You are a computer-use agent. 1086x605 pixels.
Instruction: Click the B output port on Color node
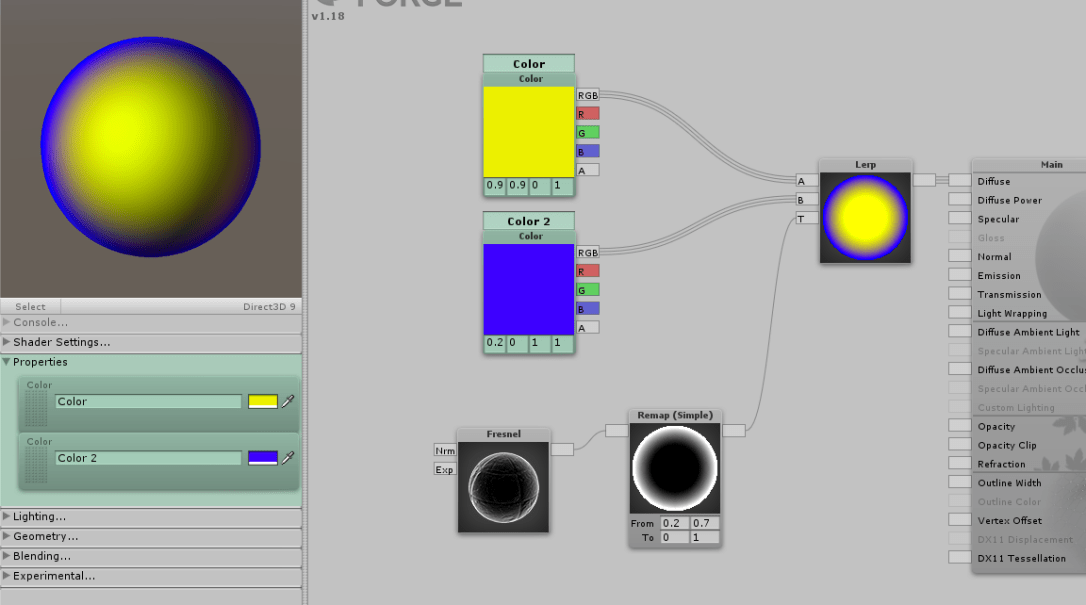coord(588,150)
